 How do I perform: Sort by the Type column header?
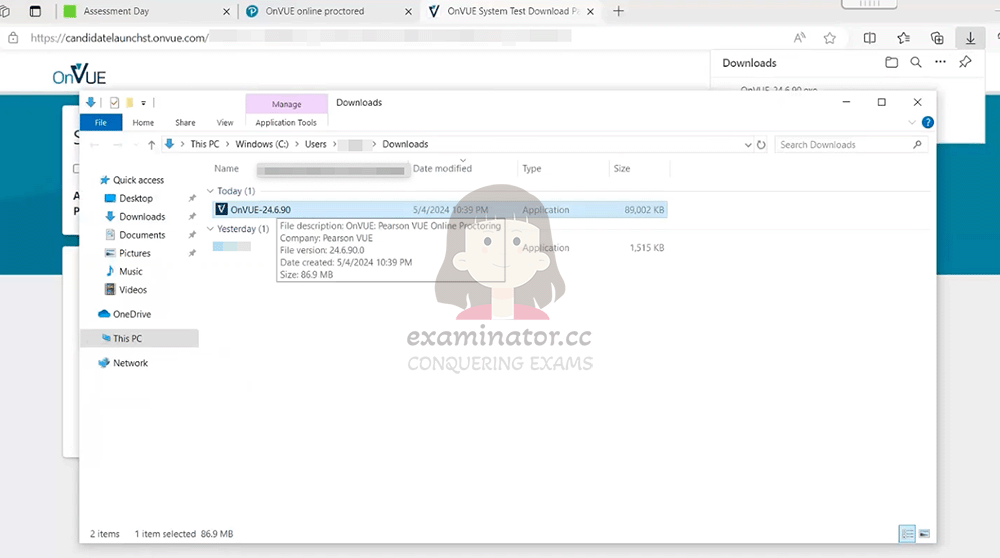[531, 168]
